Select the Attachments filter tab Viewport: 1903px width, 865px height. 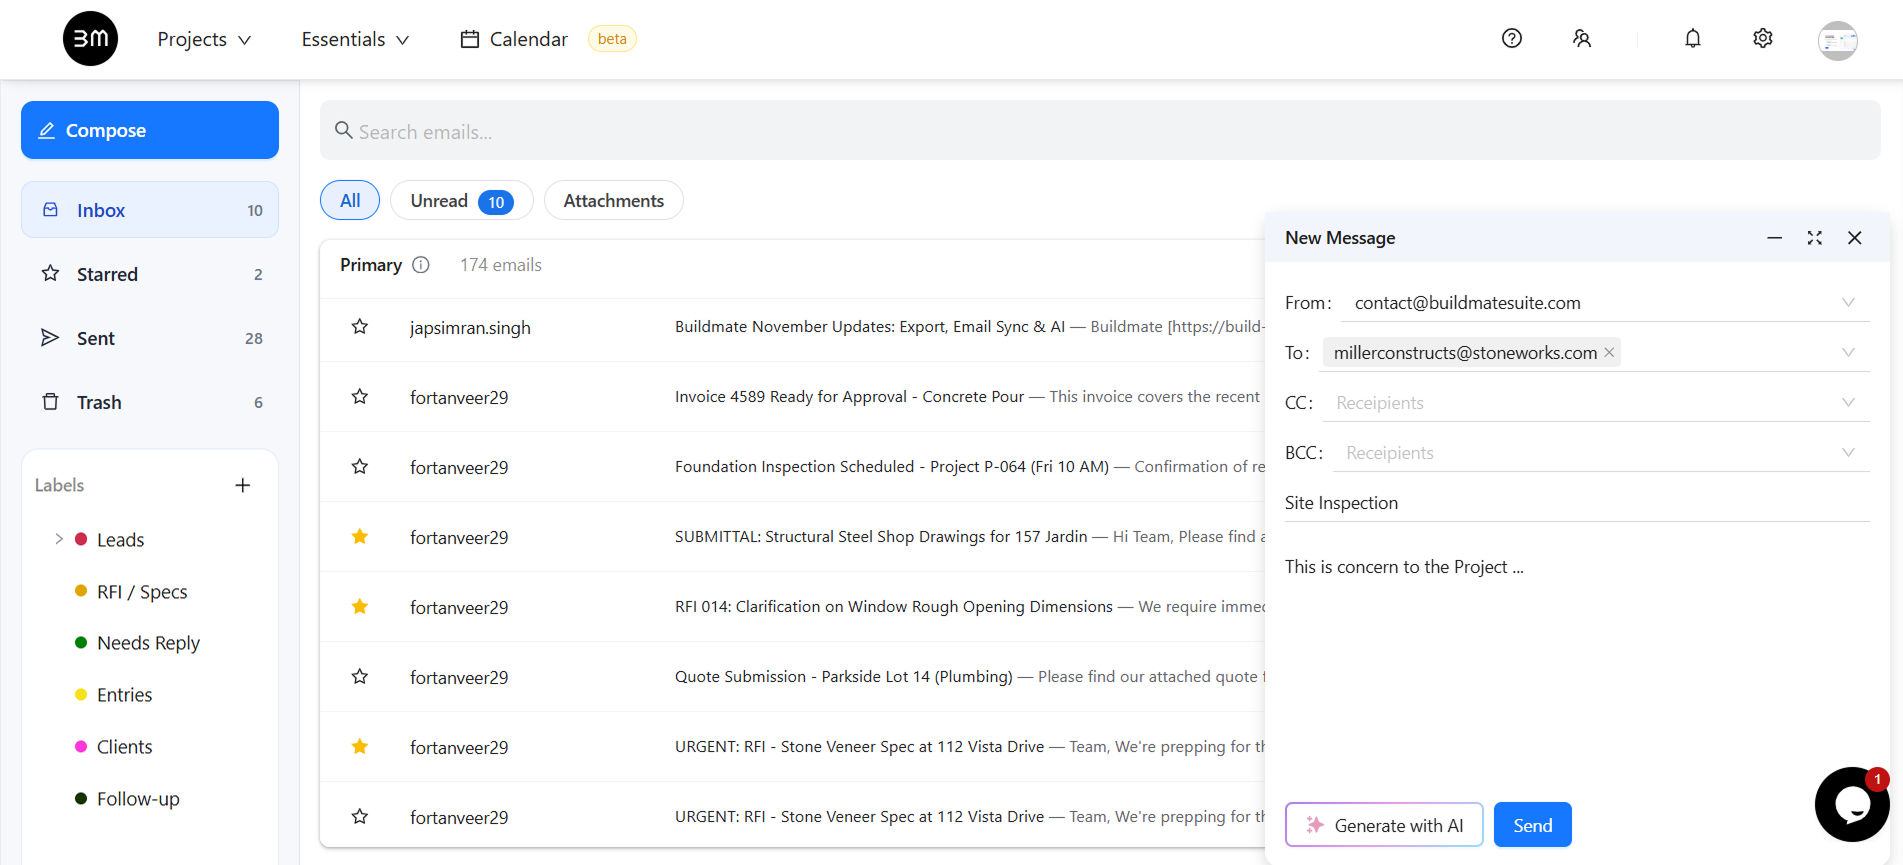click(x=613, y=200)
